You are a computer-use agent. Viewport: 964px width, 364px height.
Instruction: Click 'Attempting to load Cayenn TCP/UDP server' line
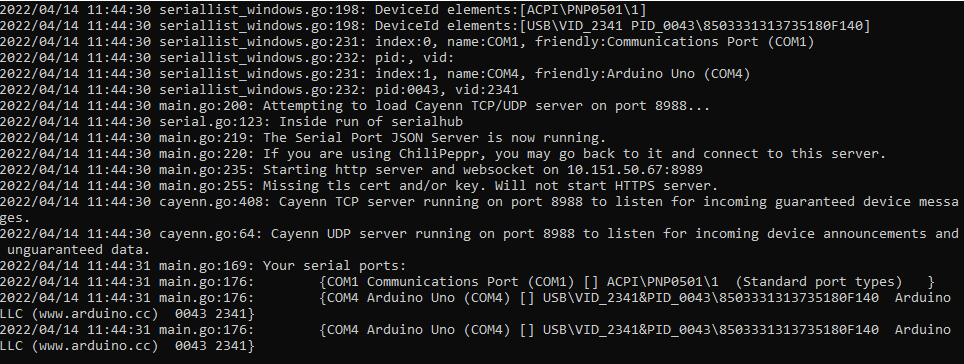coord(355,106)
